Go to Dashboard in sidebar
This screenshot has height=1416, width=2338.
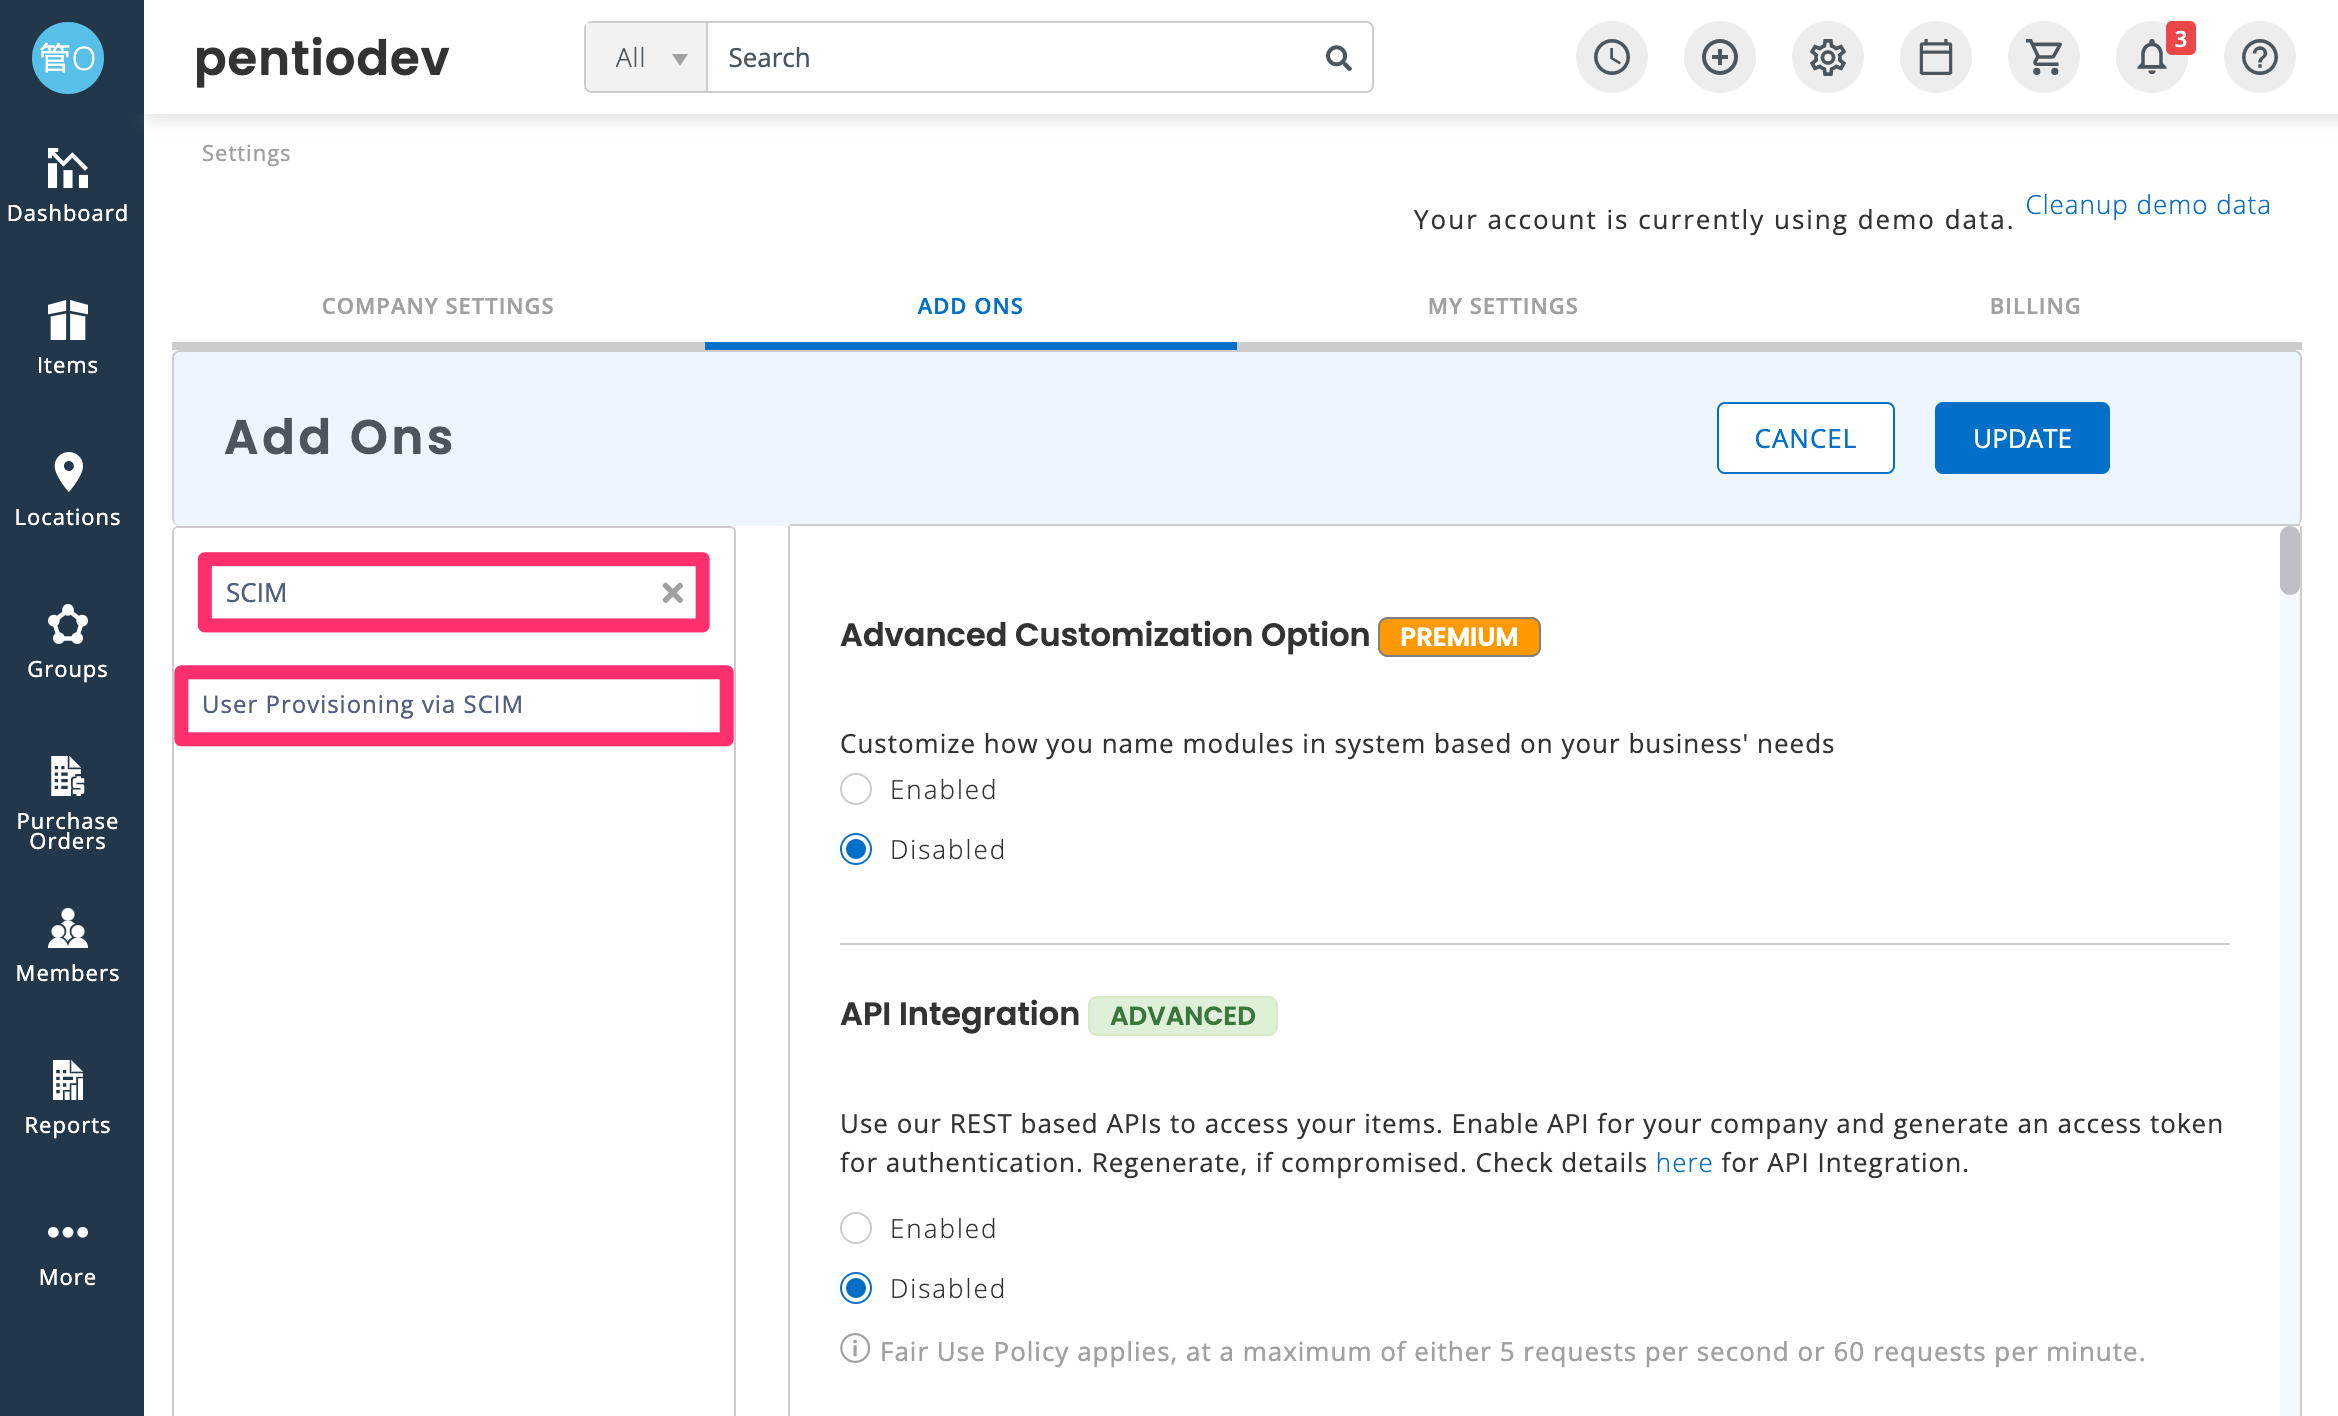click(x=68, y=186)
